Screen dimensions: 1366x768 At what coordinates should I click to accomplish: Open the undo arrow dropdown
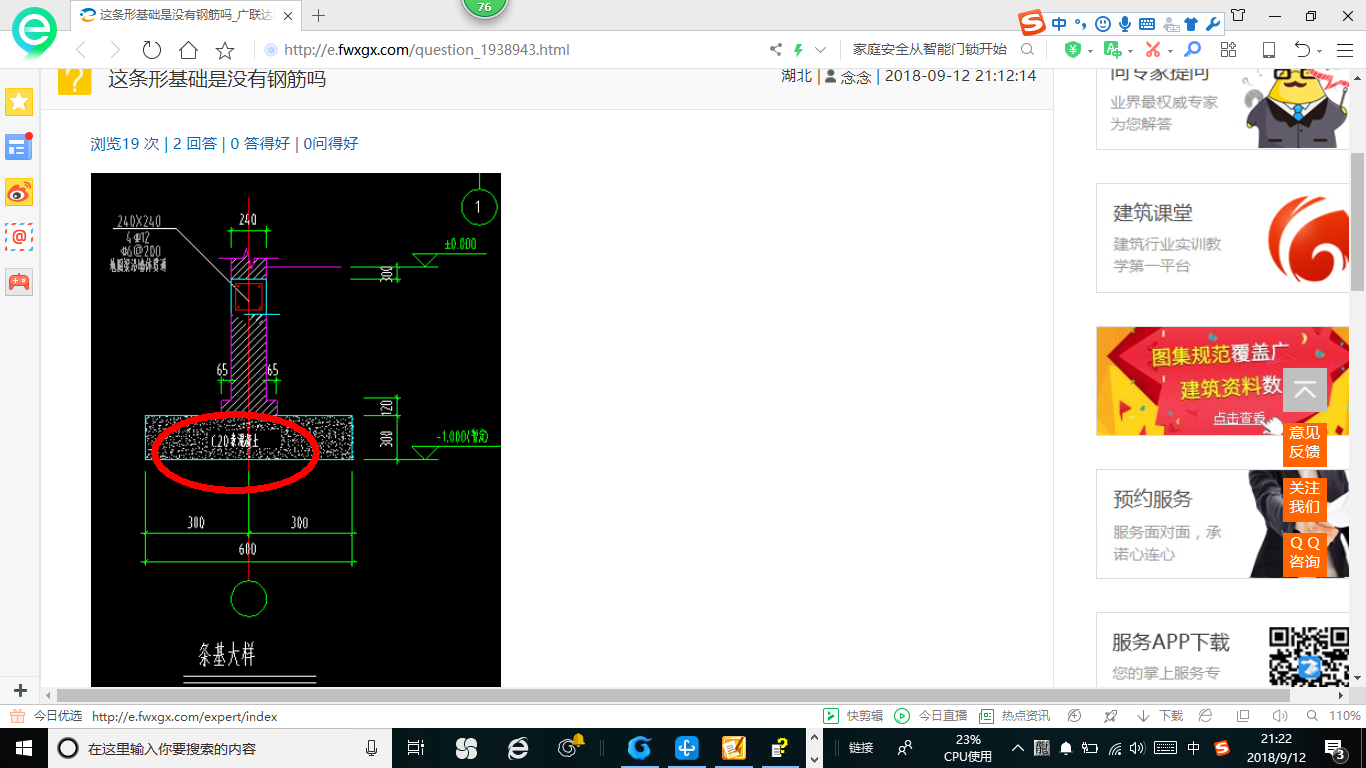[x=1320, y=51]
